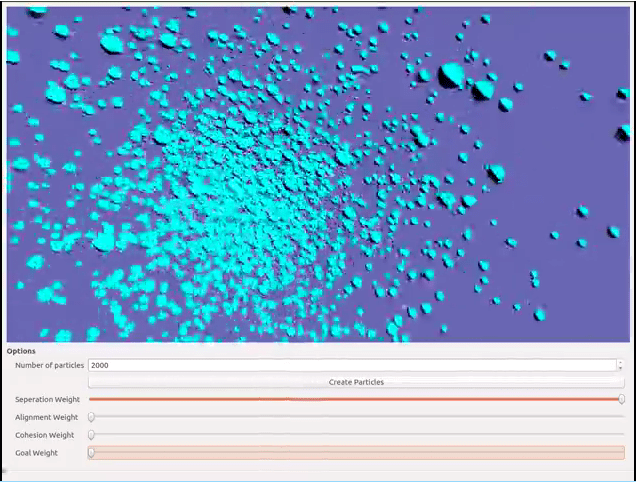Viewport: 636px width, 482px height.
Task: Click the Alignment Weight slider handle
Action: [91, 417]
